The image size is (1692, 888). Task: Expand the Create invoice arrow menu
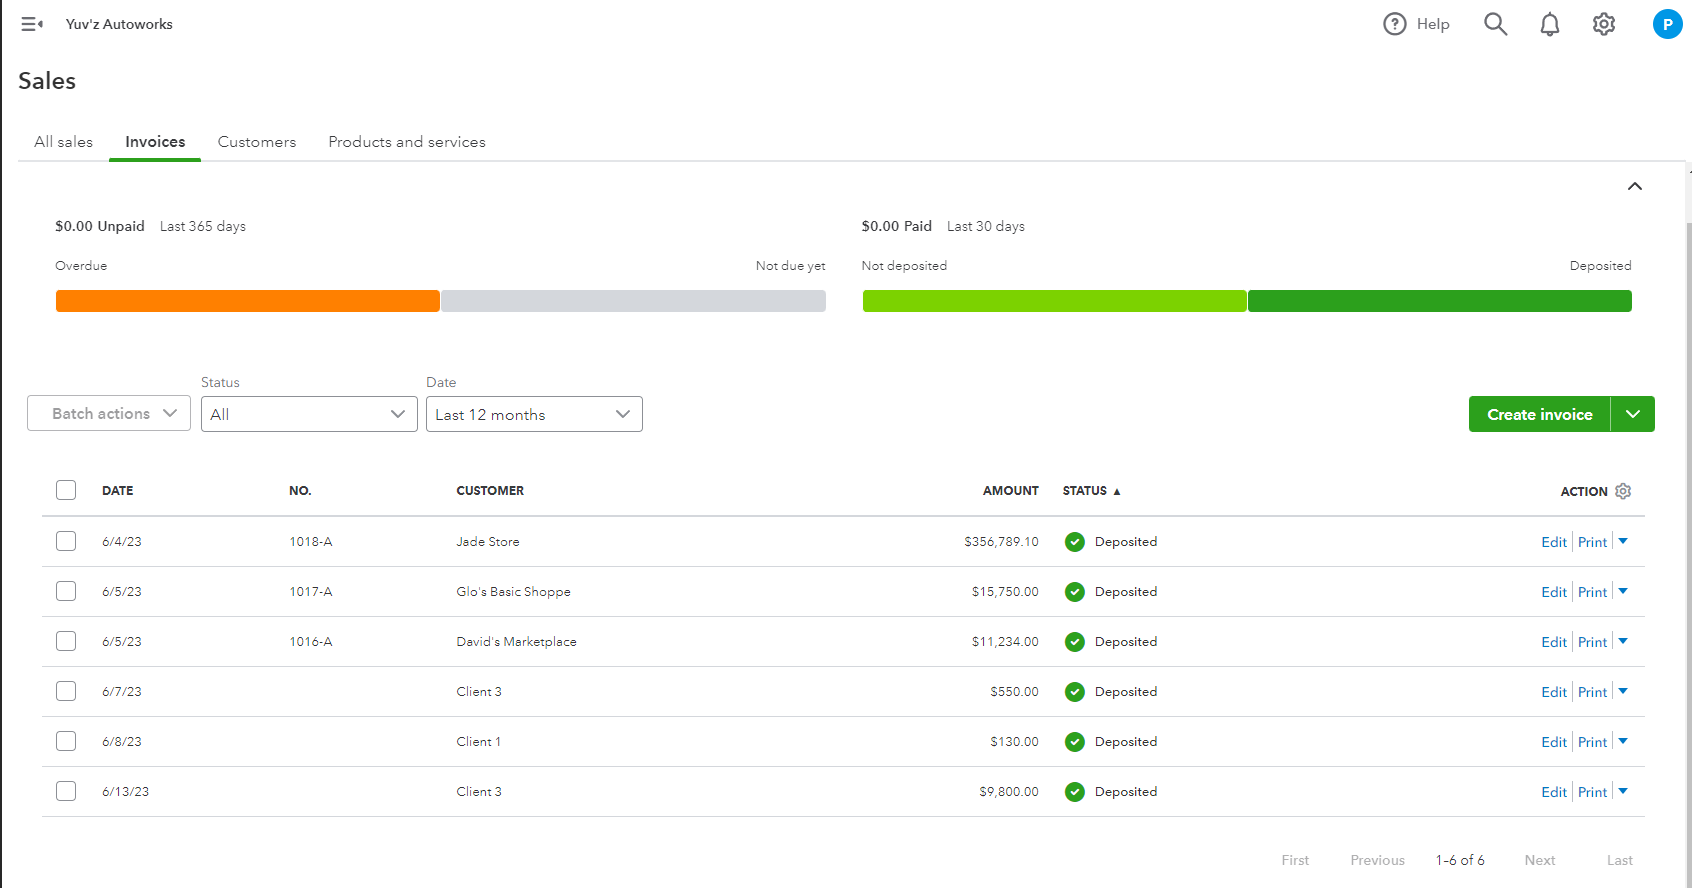click(x=1633, y=414)
